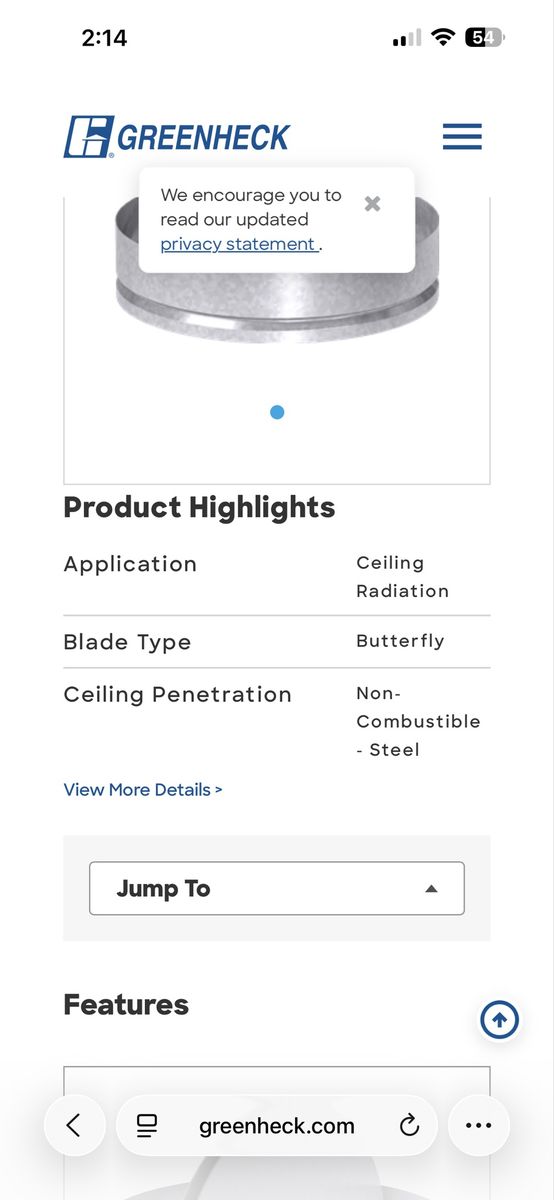This screenshot has height=1200, width=554.
Task: Open the browser three-dots more menu
Action: pos(479,1125)
